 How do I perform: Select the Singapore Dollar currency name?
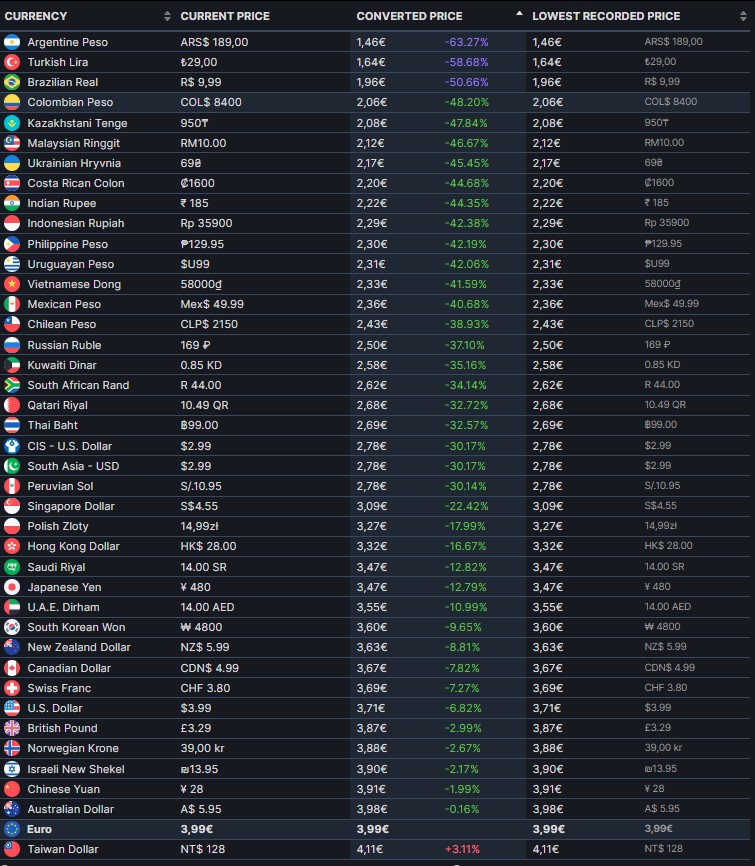point(71,506)
